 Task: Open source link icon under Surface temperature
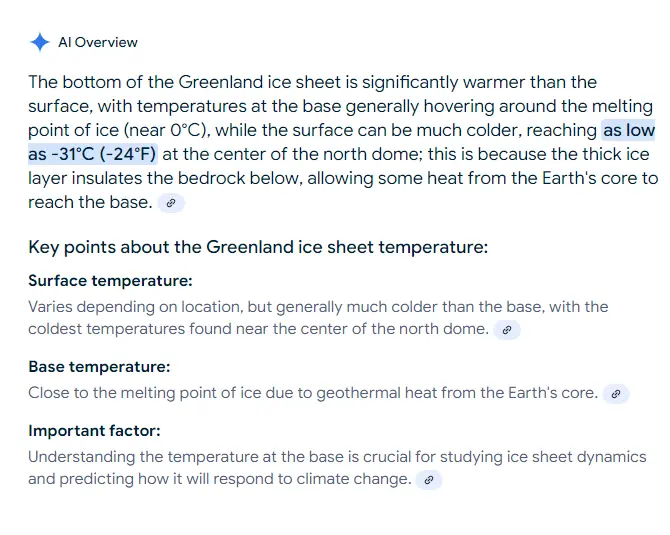[x=507, y=329]
